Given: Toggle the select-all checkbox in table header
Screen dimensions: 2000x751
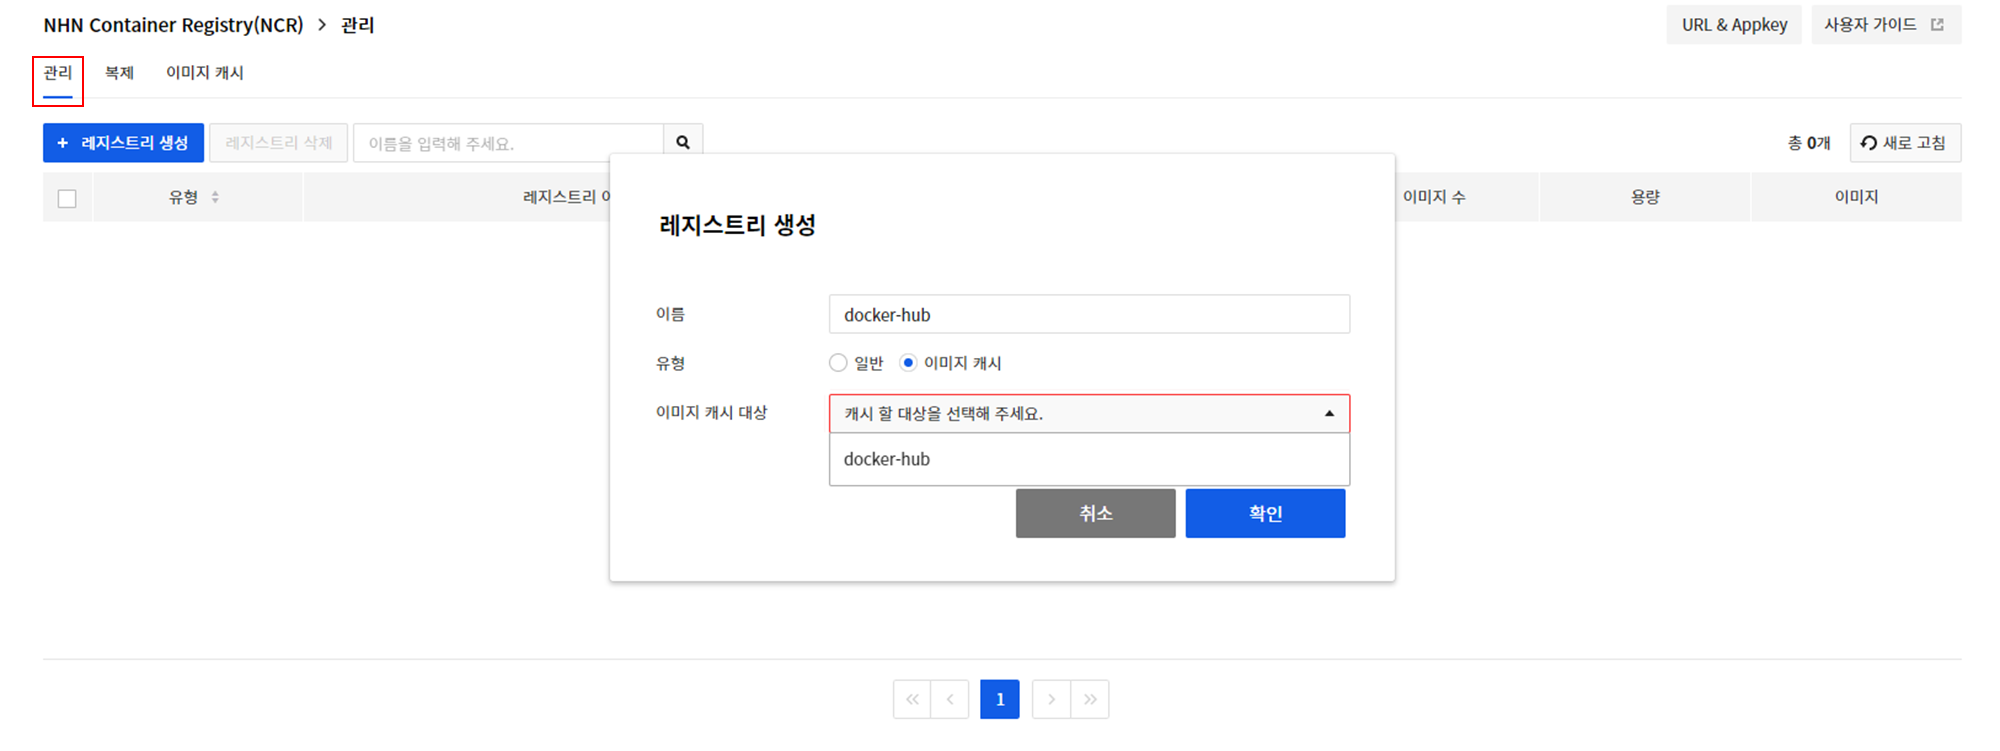Looking at the screenshot, I should [x=67, y=199].
